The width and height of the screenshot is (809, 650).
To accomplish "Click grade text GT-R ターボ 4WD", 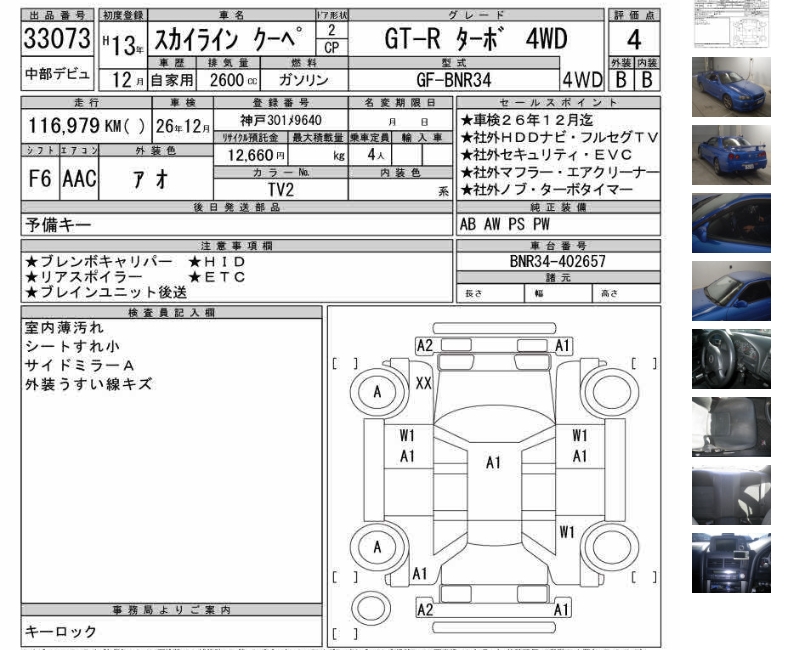I will [x=476, y=39].
